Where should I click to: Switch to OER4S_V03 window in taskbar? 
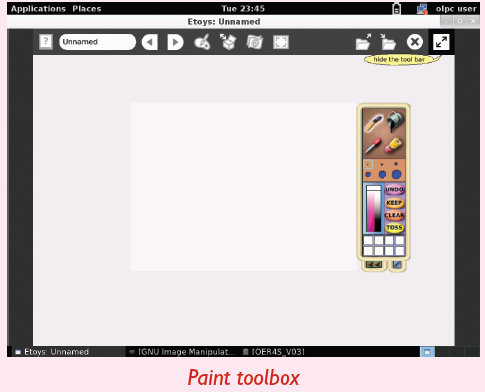coord(274,352)
